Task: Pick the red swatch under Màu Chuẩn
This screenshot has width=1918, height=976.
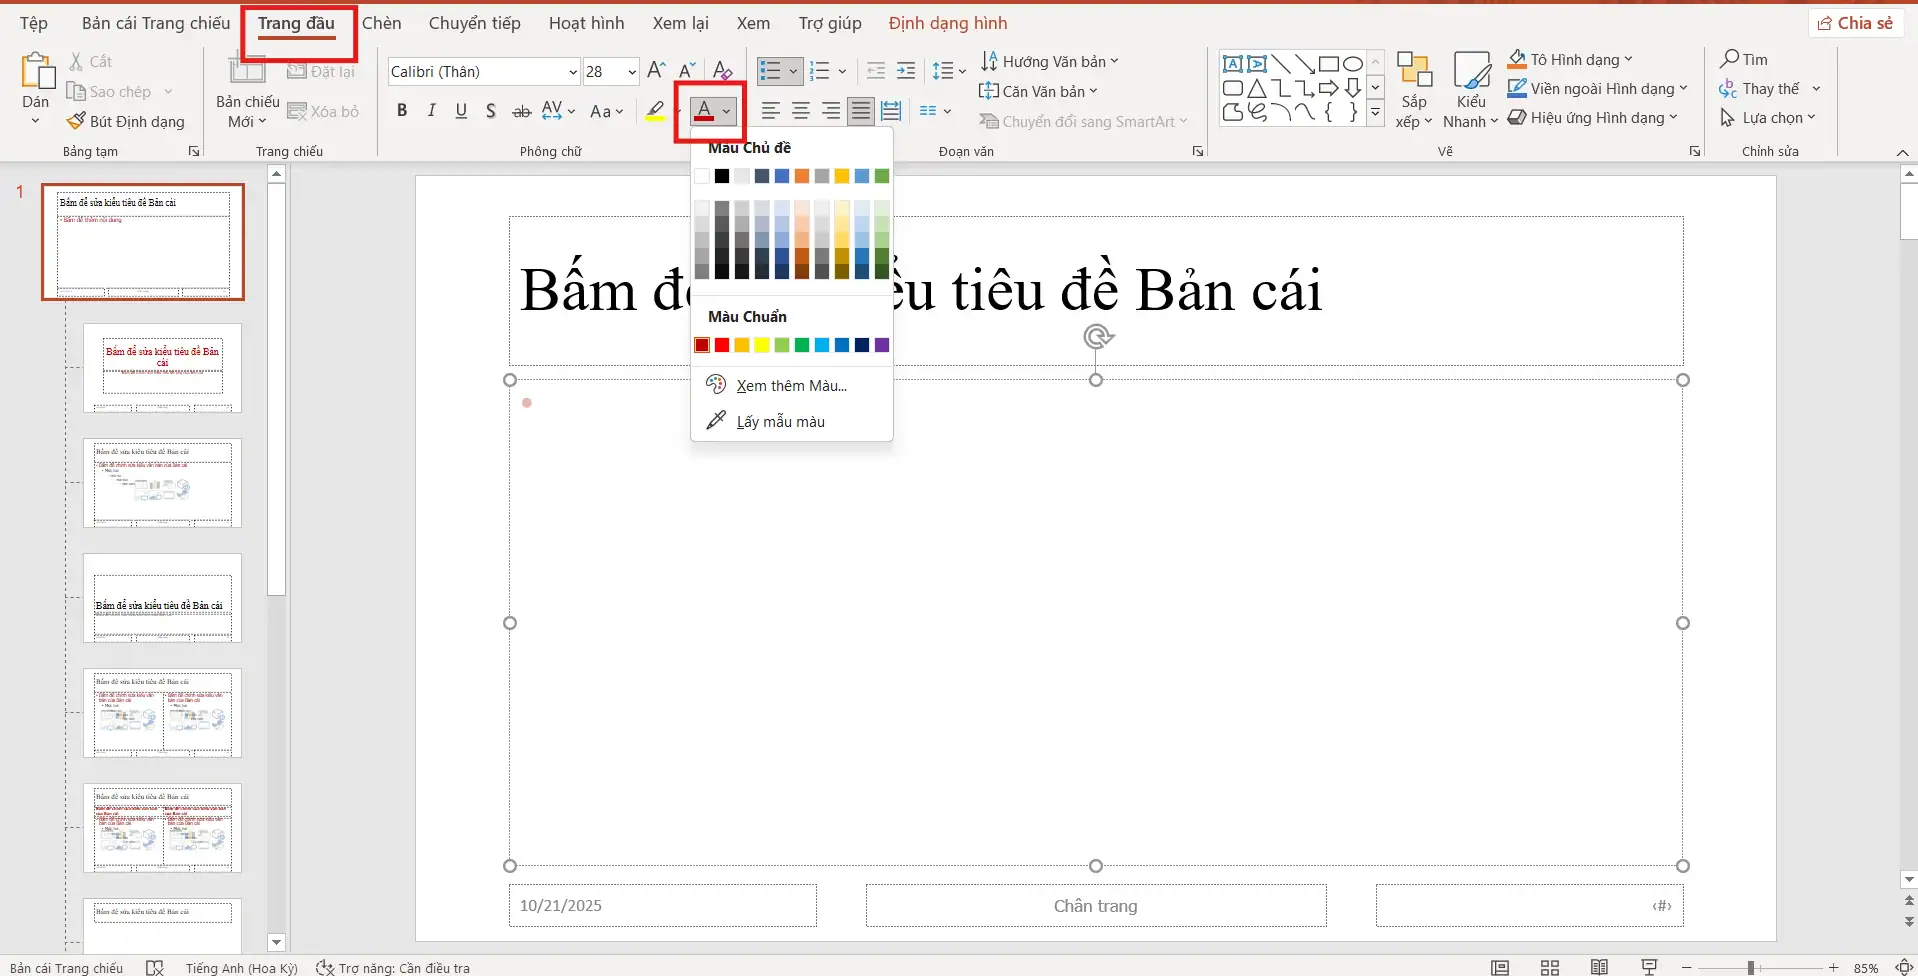Action: pyautogui.click(x=721, y=345)
